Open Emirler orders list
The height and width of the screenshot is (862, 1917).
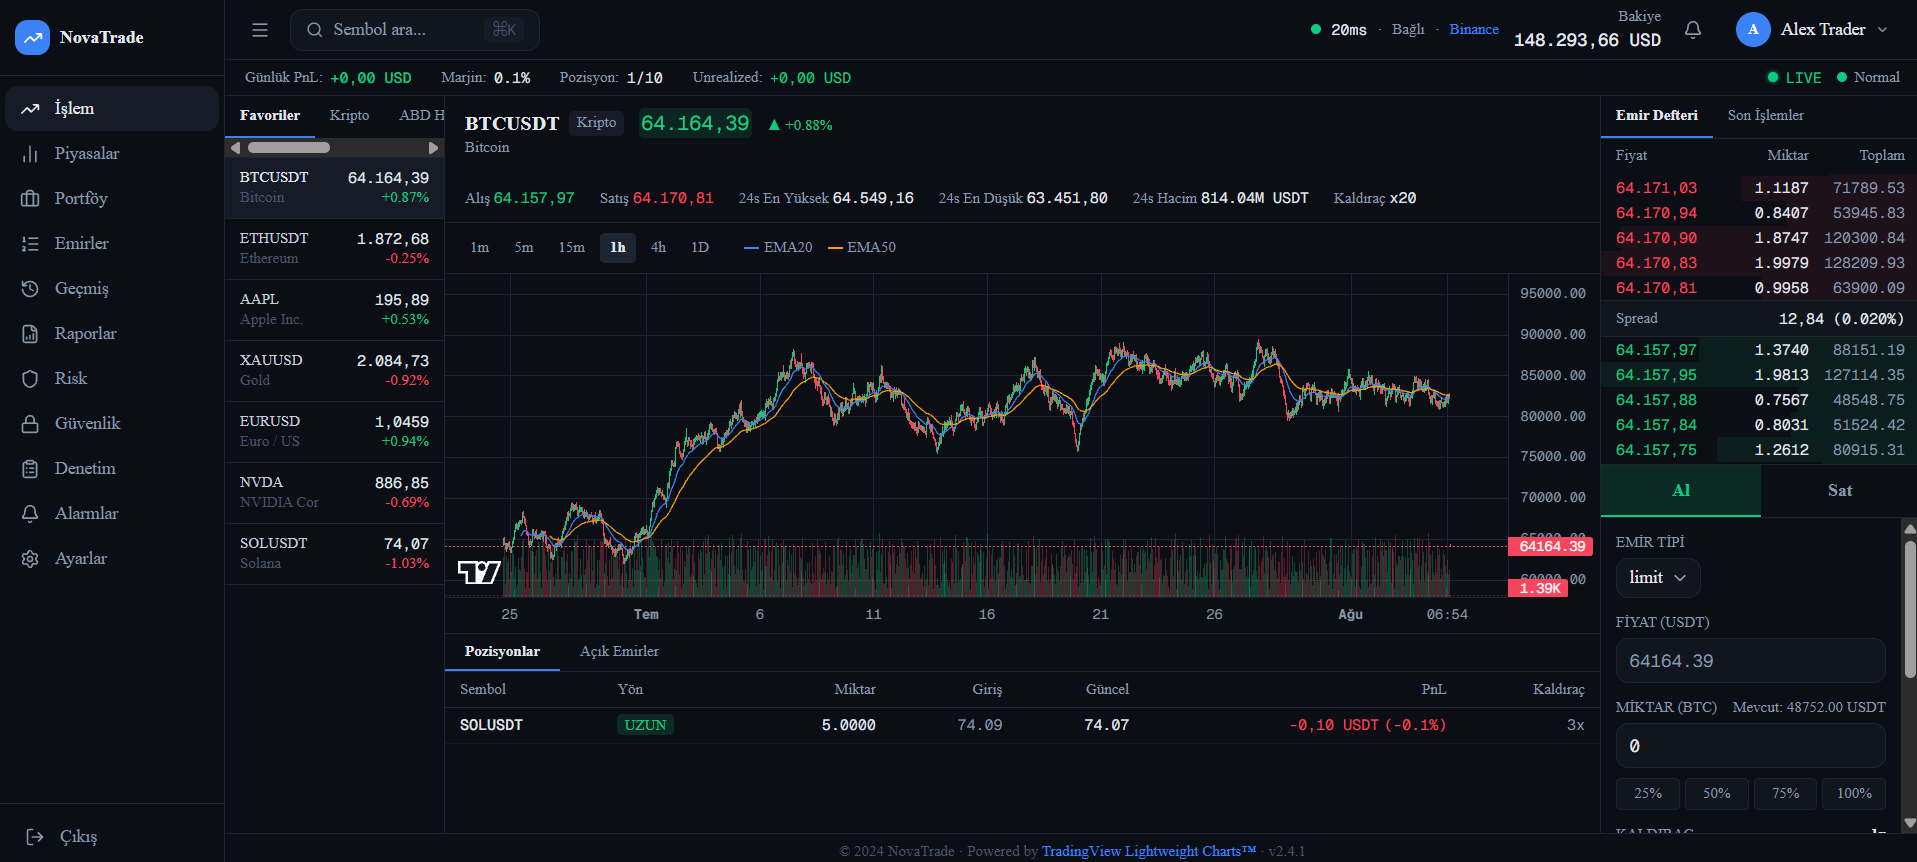click(x=112, y=243)
